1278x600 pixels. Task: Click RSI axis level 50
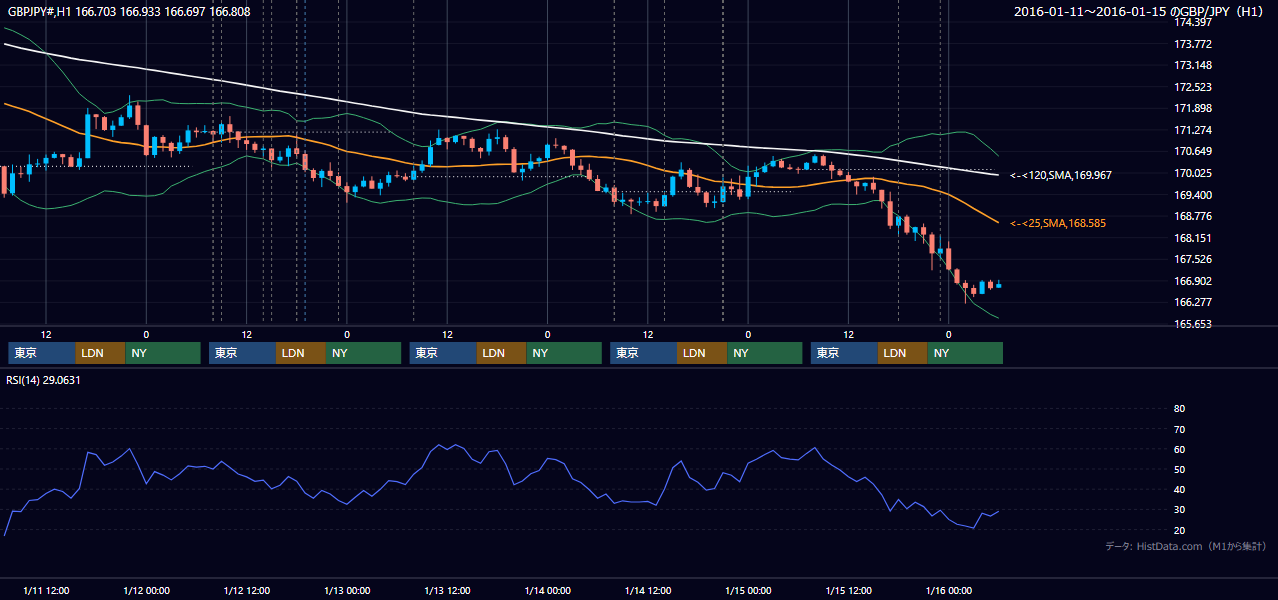[x=1179, y=469]
